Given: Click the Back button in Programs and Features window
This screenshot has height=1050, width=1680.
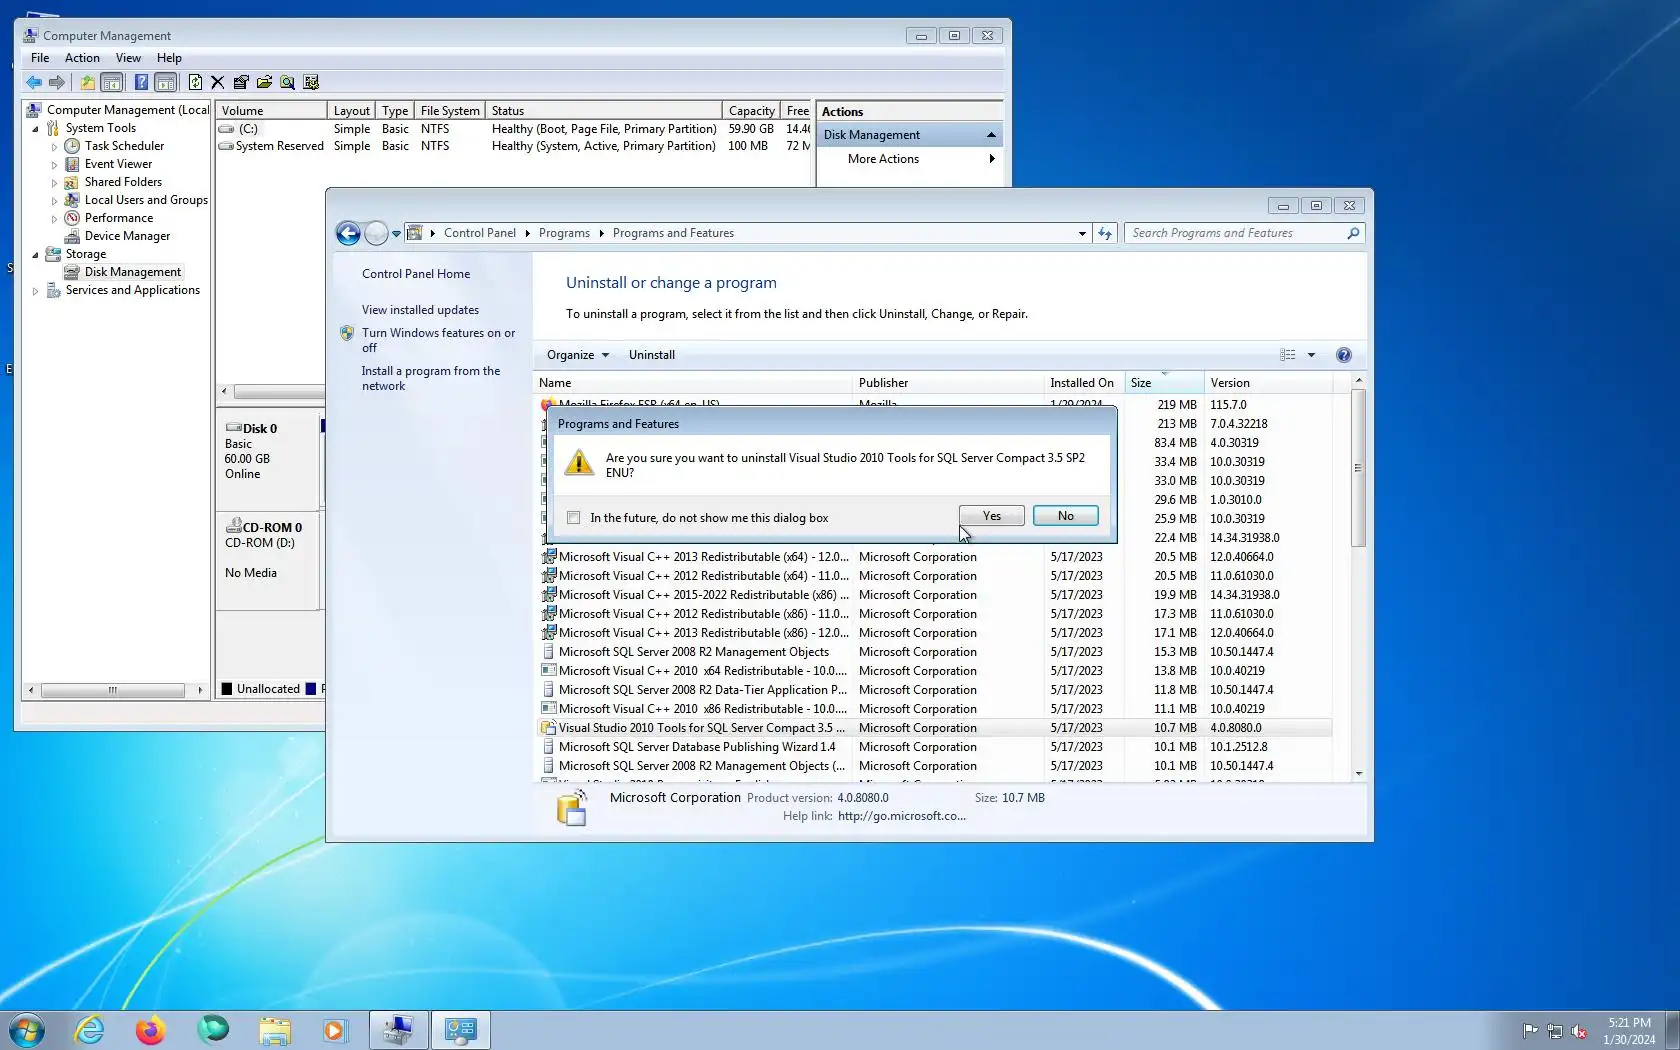Looking at the screenshot, I should pos(348,233).
